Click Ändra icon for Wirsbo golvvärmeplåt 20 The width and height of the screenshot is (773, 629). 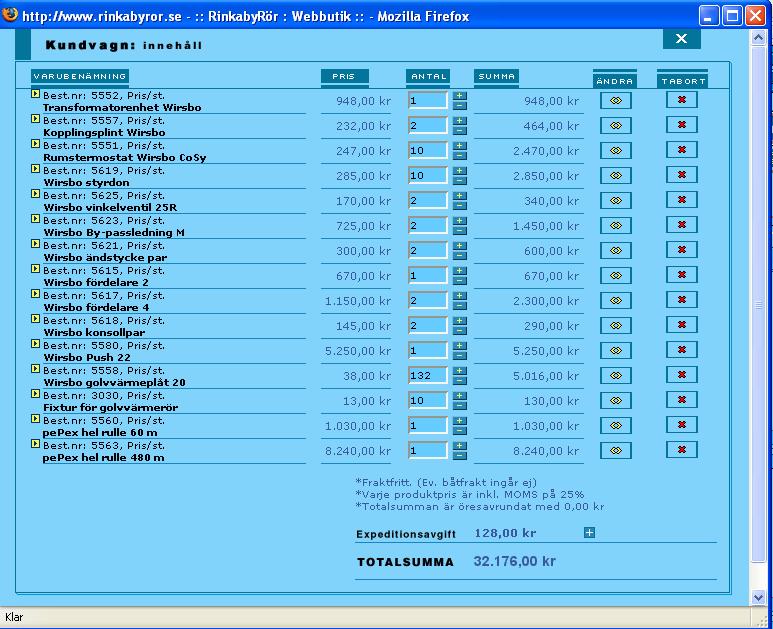616,376
